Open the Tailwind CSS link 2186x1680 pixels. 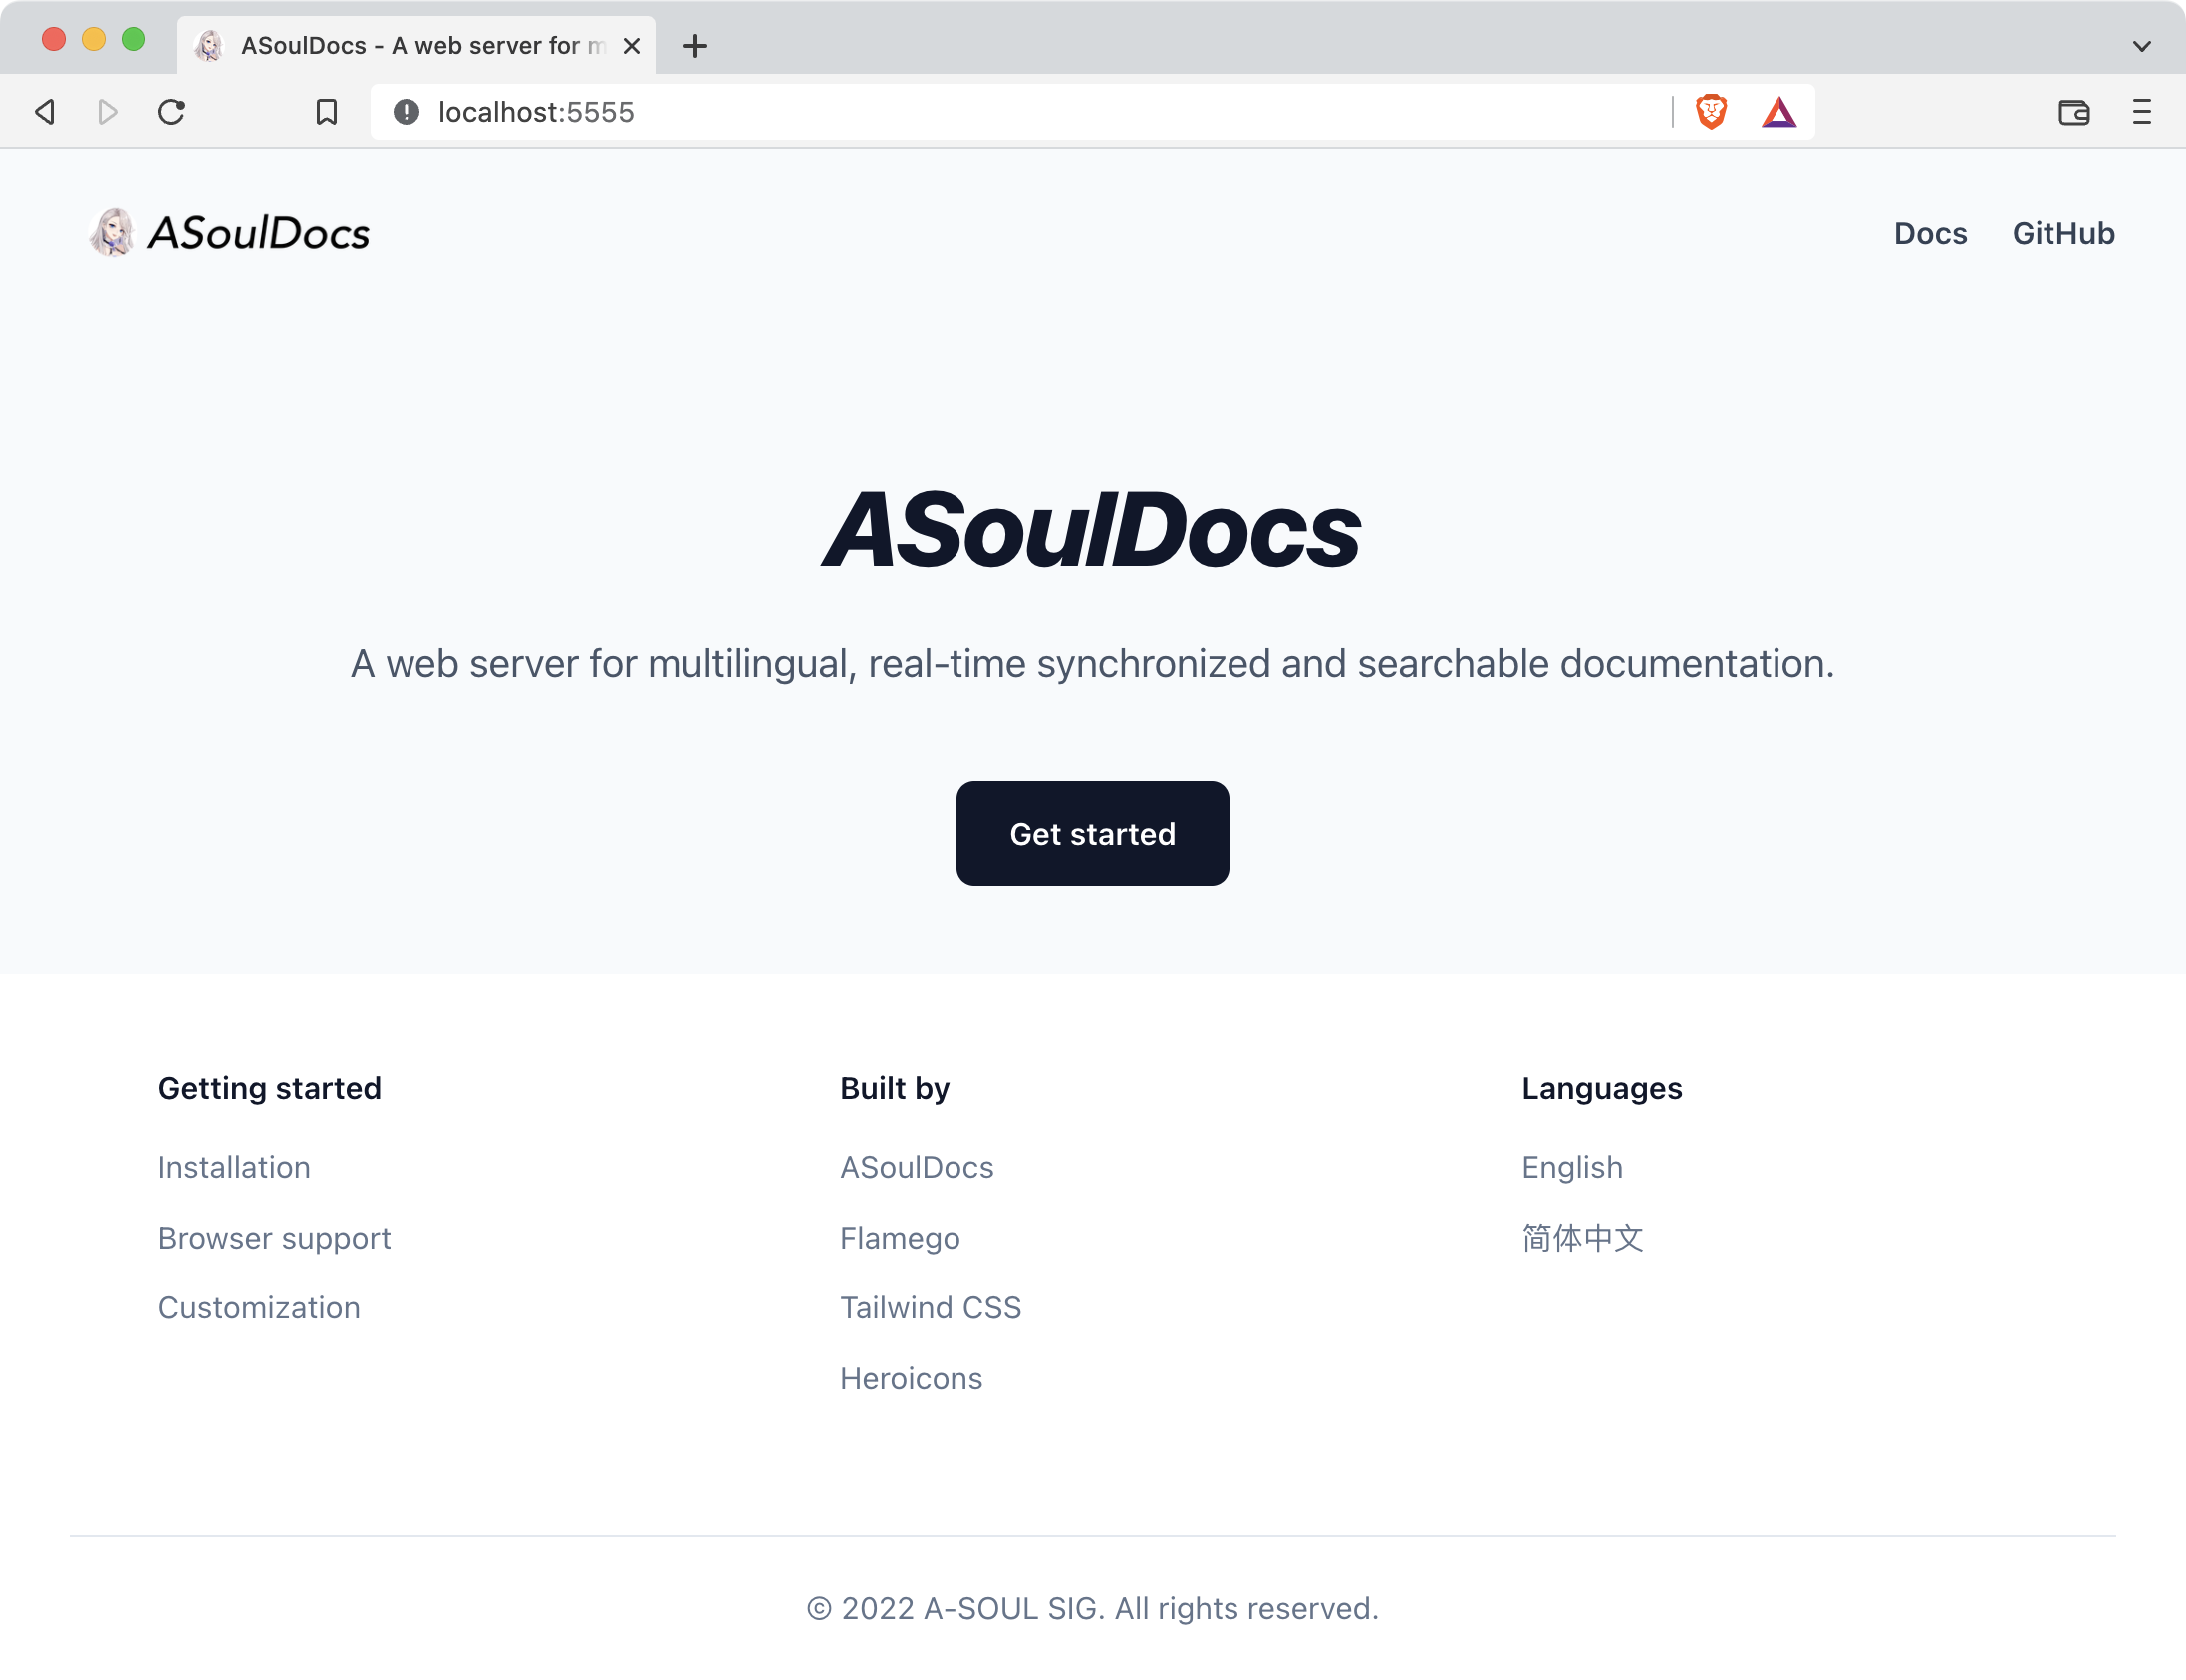tap(930, 1307)
